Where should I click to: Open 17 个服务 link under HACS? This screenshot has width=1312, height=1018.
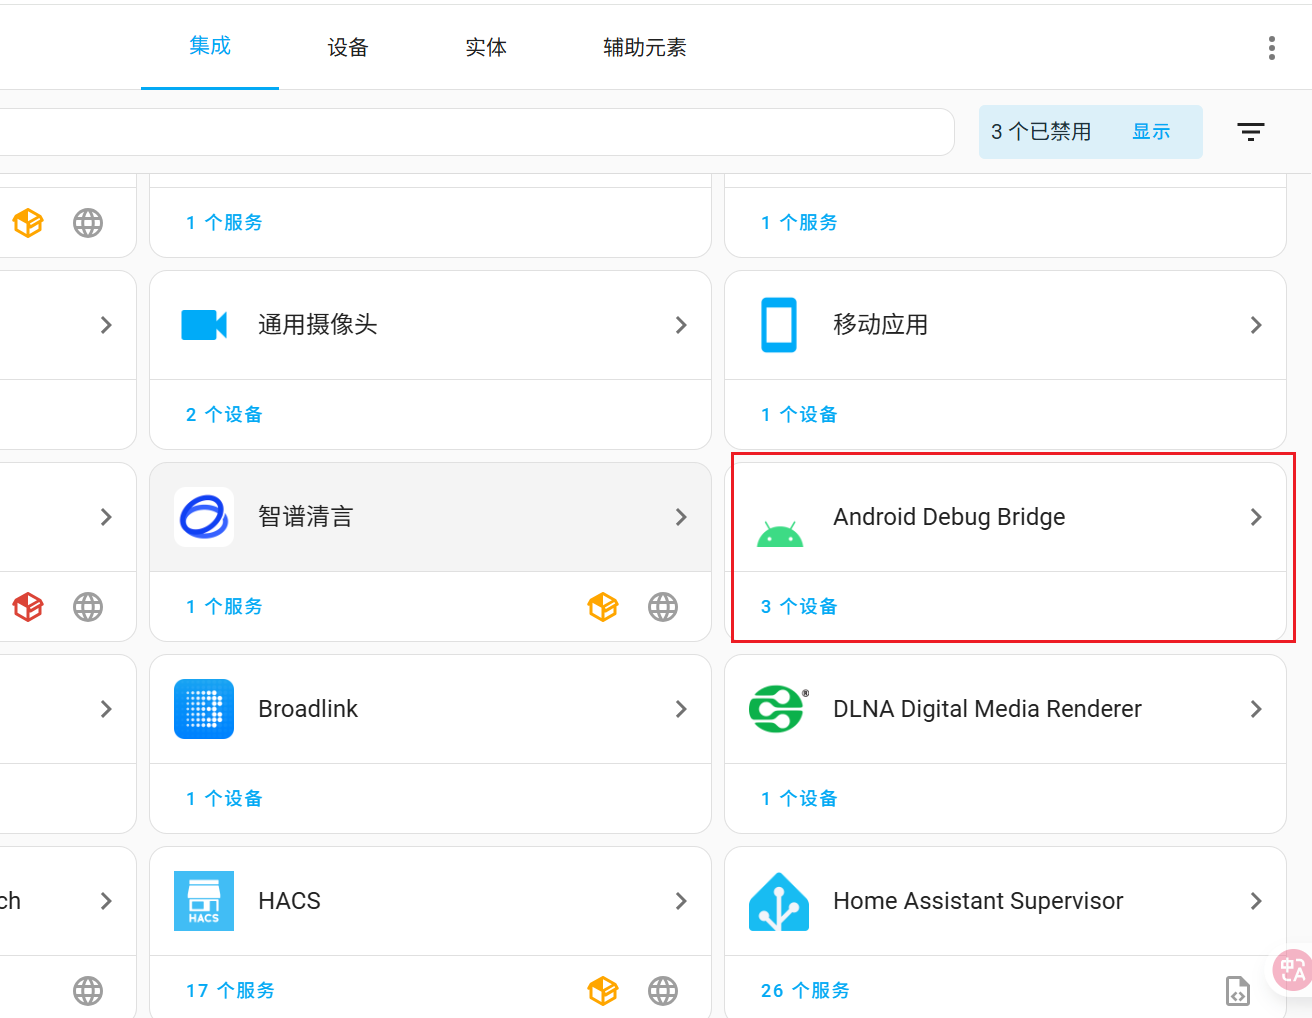[230, 991]
